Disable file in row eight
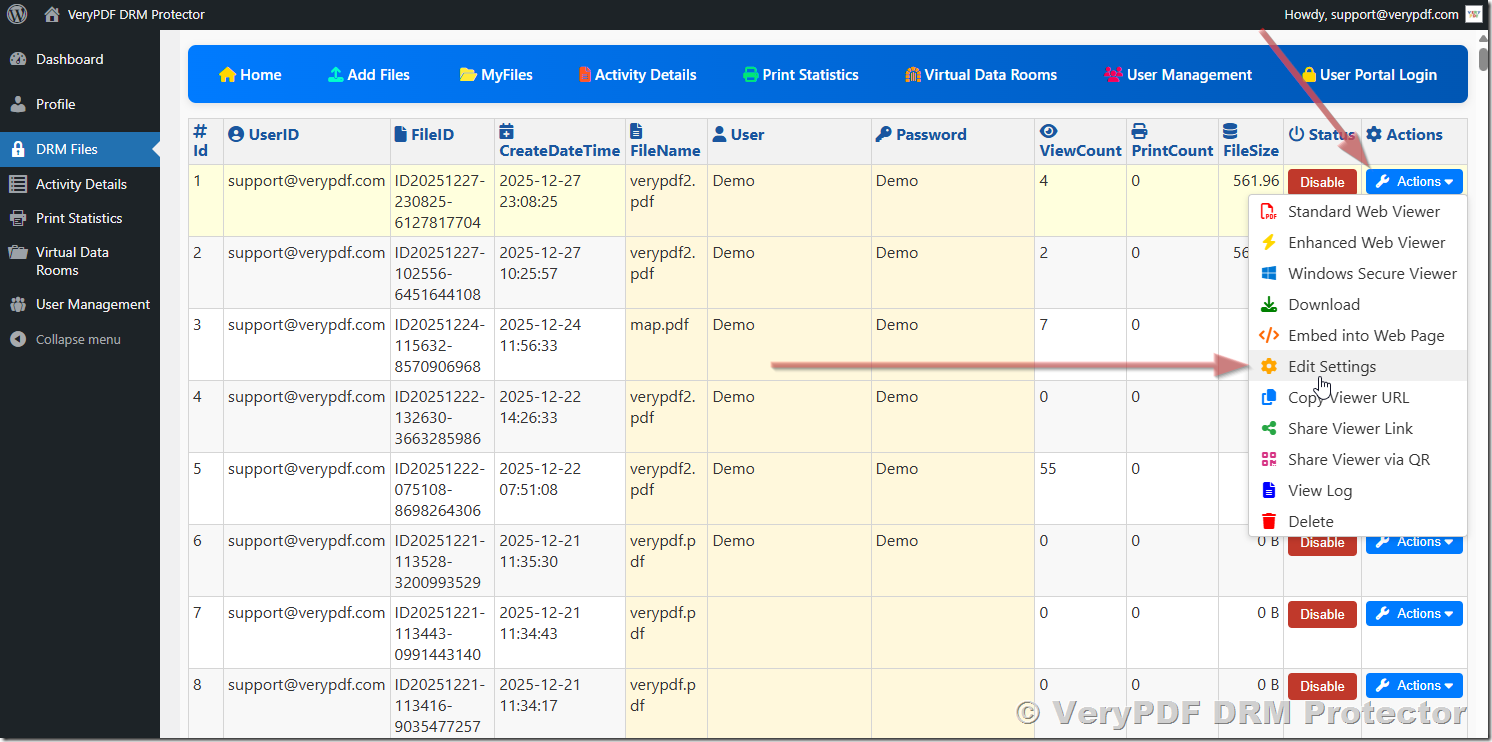The height and width of the screenshot is (742, 1492). click(x=1322, y=685)
